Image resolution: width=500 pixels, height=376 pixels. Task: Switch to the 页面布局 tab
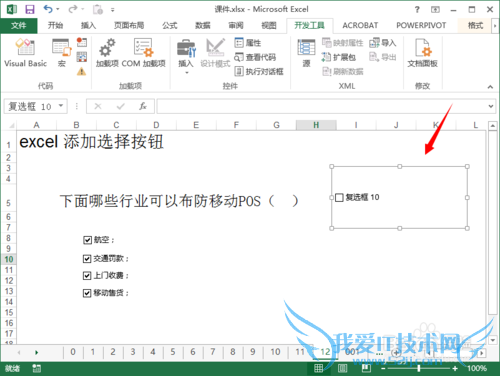click(129, 25)
